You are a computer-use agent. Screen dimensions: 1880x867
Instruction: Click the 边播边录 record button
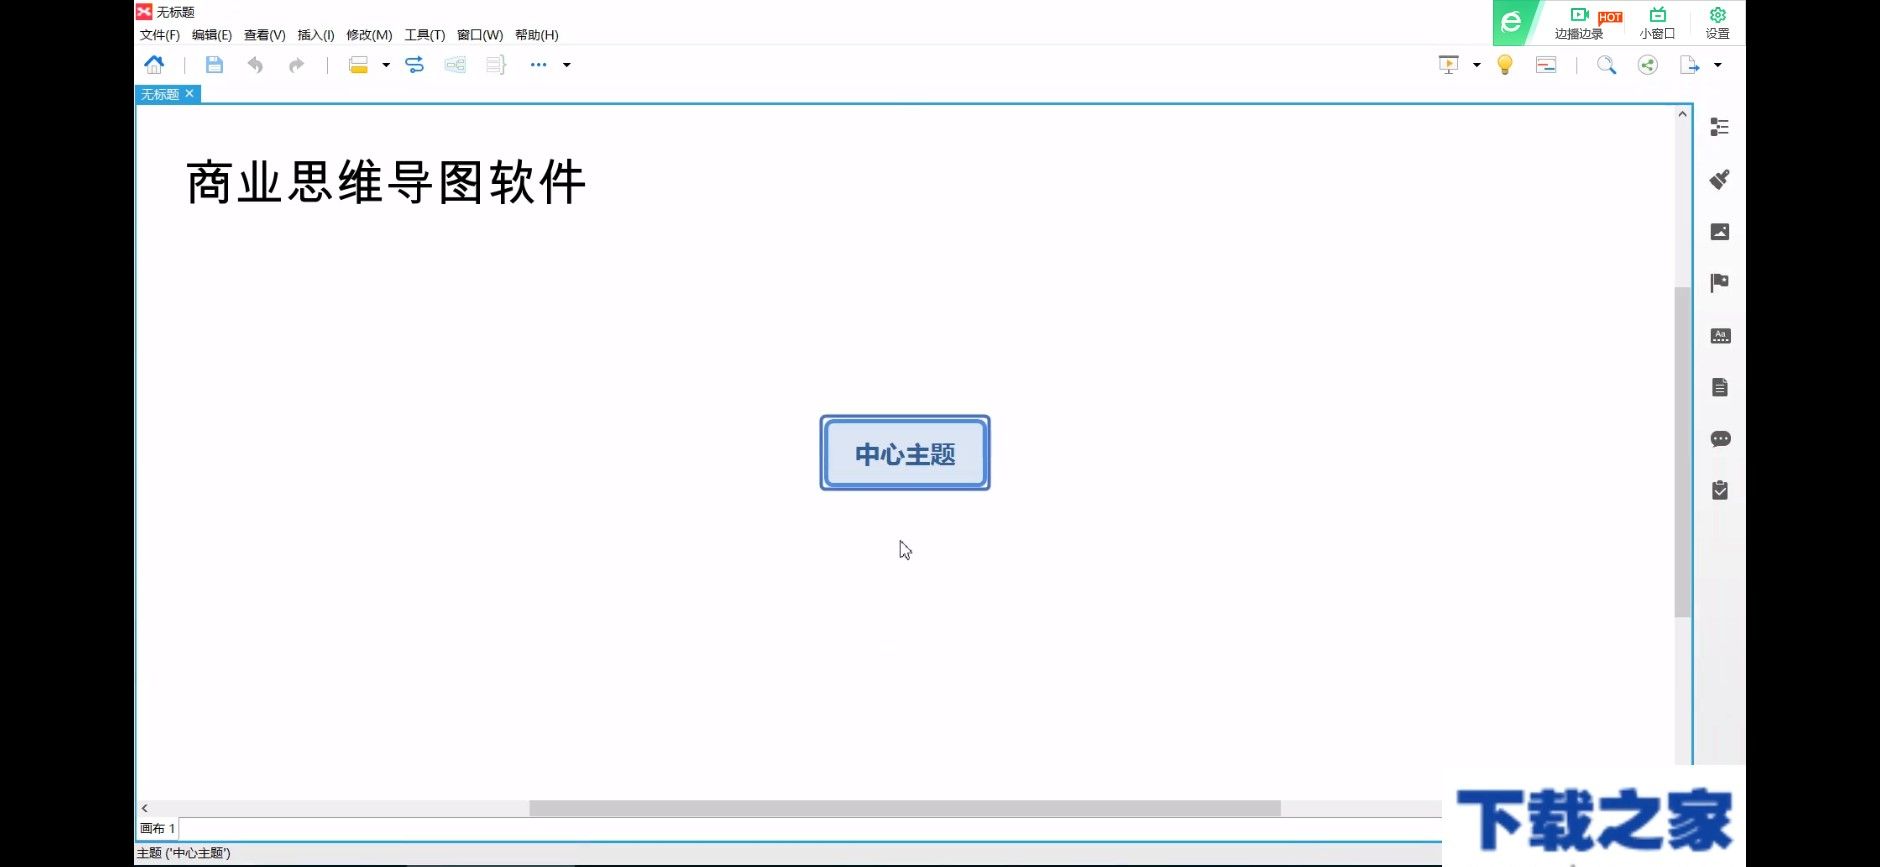click(1580, 23)
